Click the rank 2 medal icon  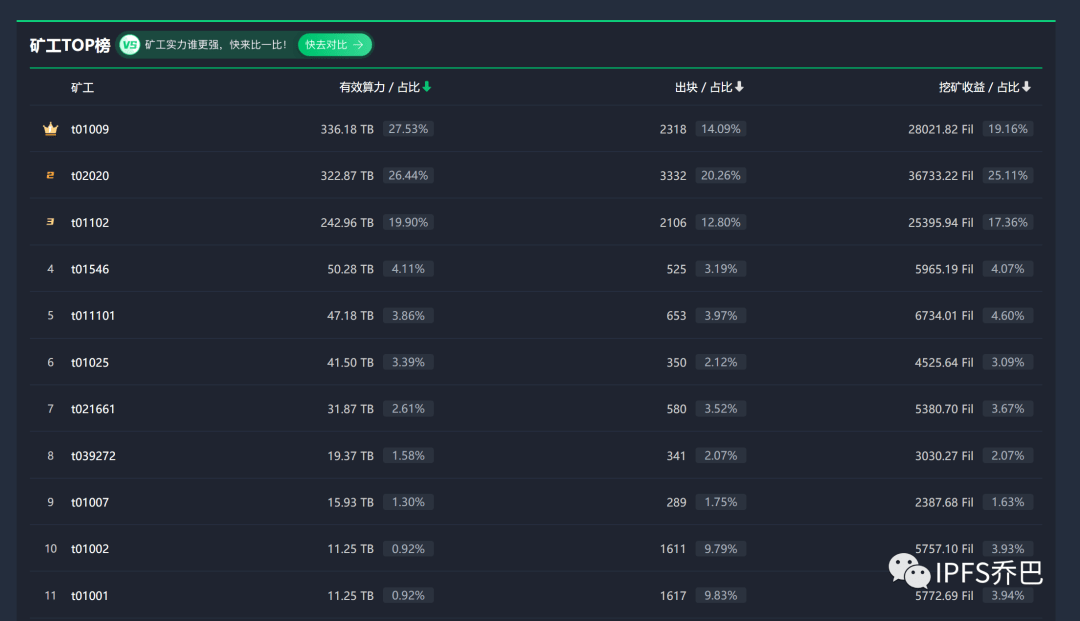coord(50,176)
